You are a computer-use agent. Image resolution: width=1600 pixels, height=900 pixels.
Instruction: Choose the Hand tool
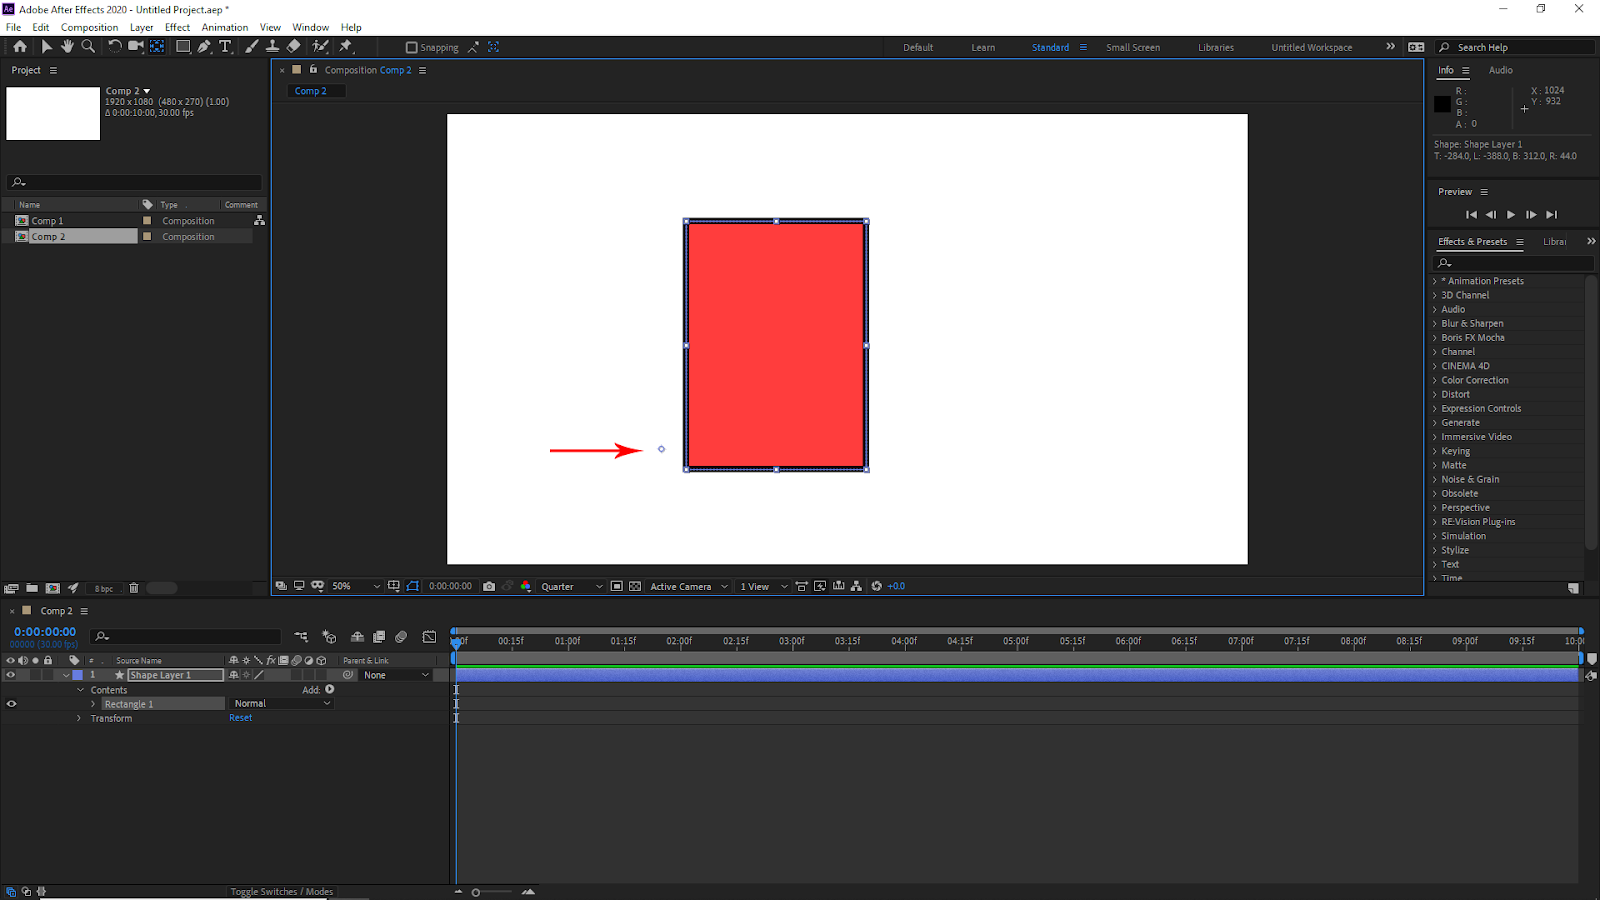click(67, 46)
